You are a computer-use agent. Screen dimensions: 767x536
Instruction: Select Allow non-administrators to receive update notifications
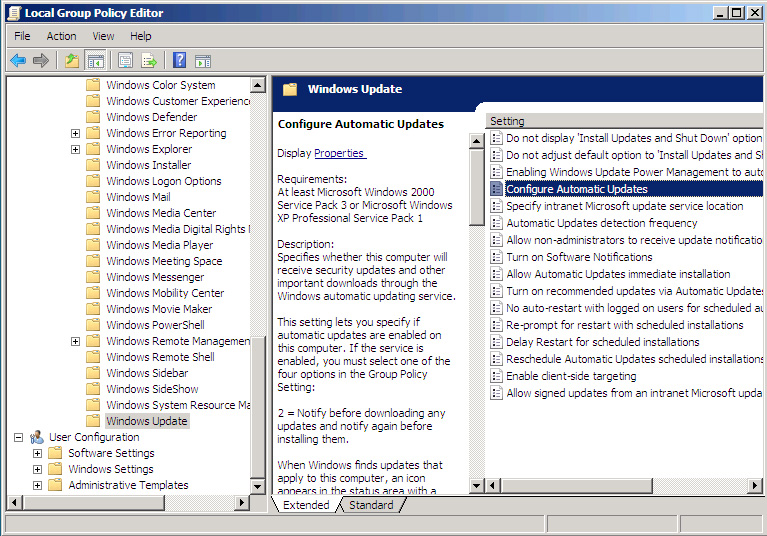pyautogui.click(x=634, y=240)
